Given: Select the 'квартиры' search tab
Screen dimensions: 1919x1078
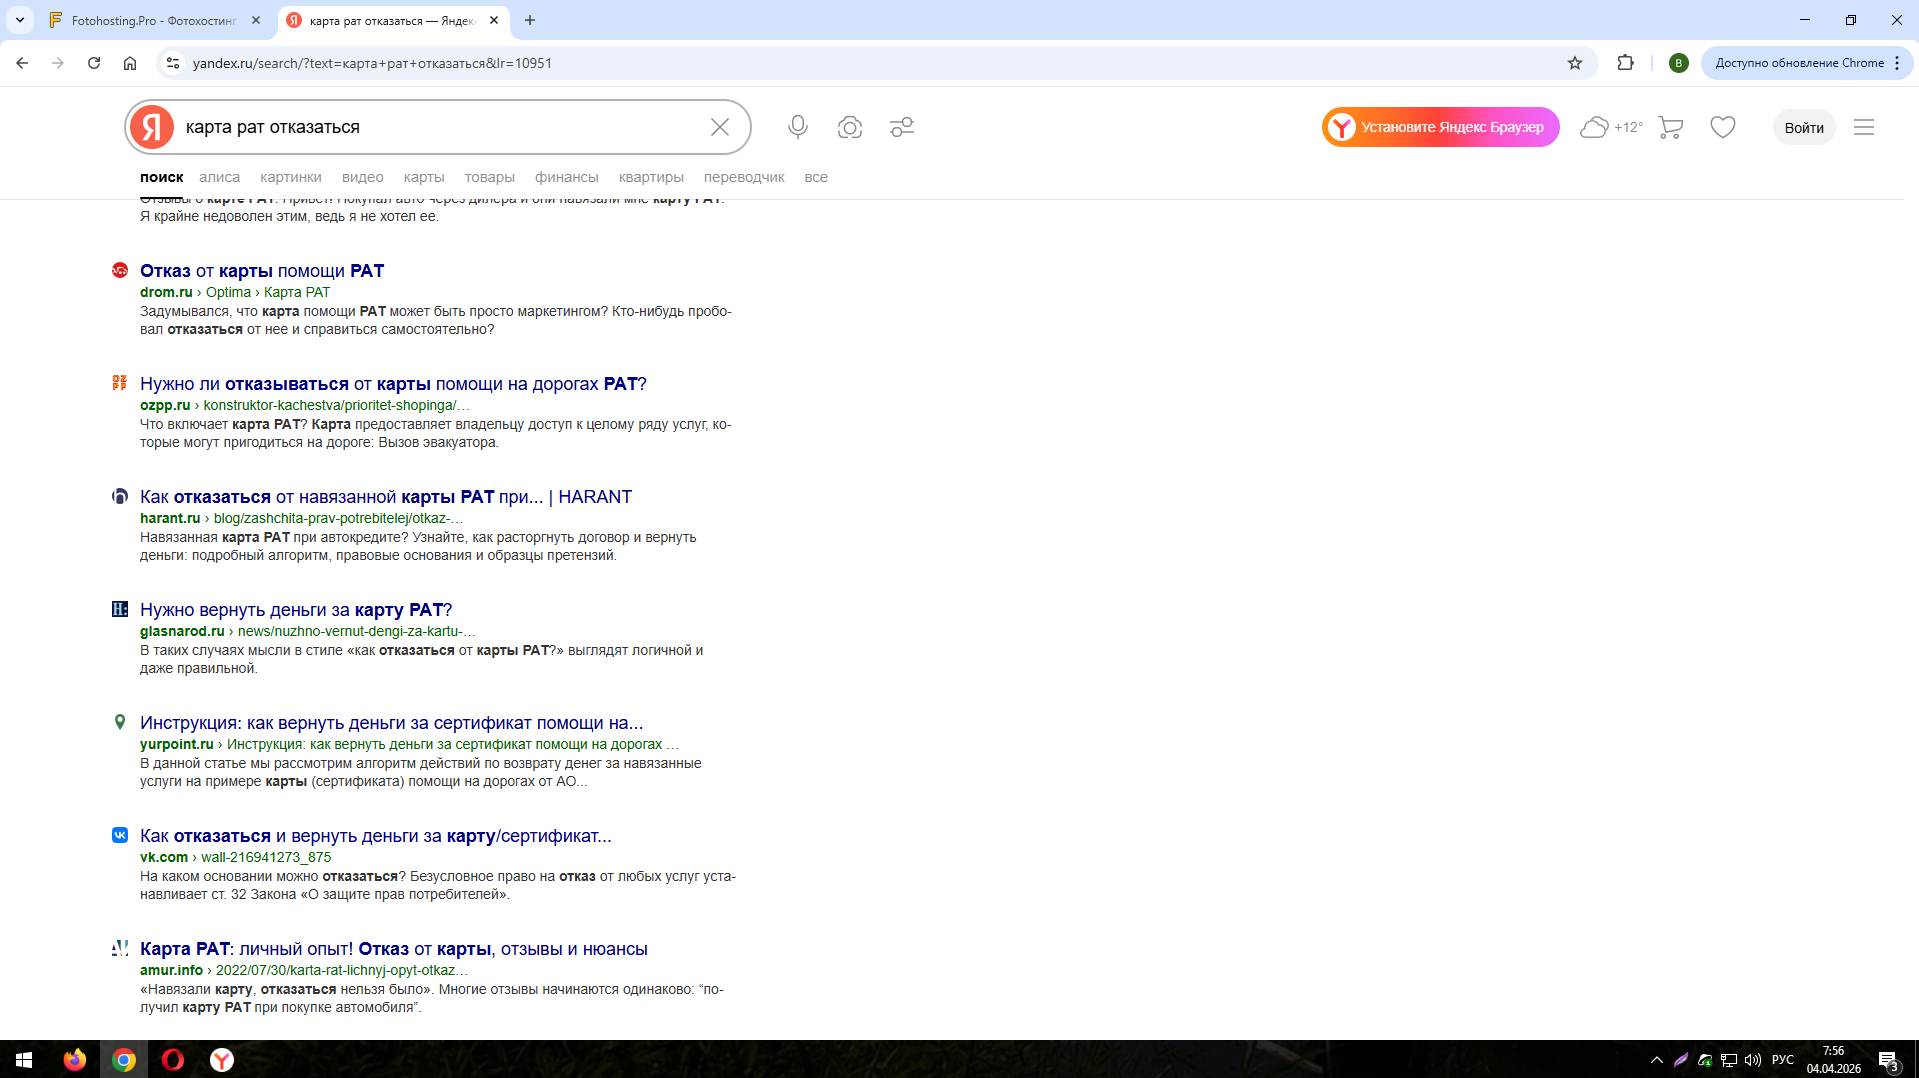Looking at the screenshot, I should [x=651, y=177].
